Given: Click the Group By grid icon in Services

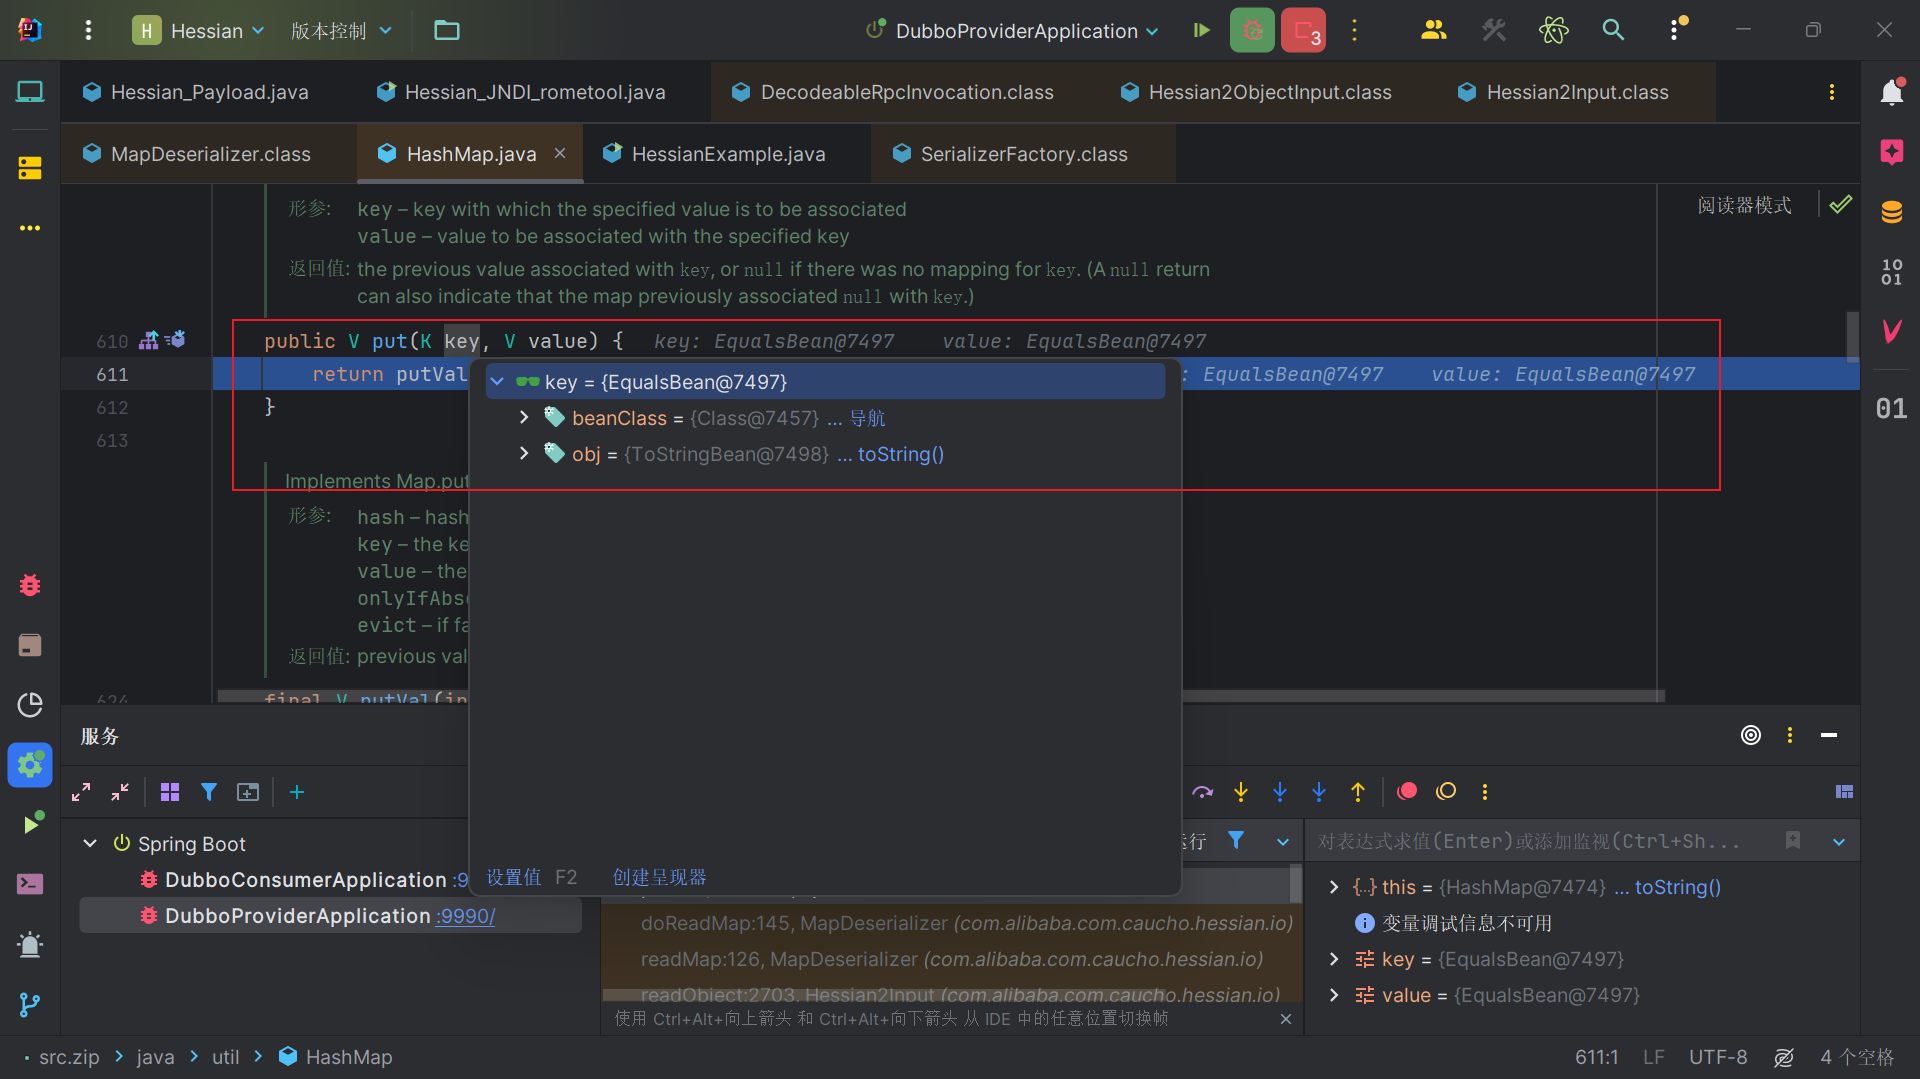Looking at the screenshot, I should click(170, 792).
